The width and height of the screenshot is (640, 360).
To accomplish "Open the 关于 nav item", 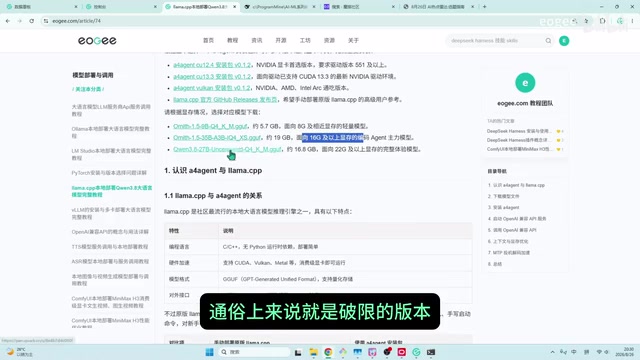I will 353,40.
